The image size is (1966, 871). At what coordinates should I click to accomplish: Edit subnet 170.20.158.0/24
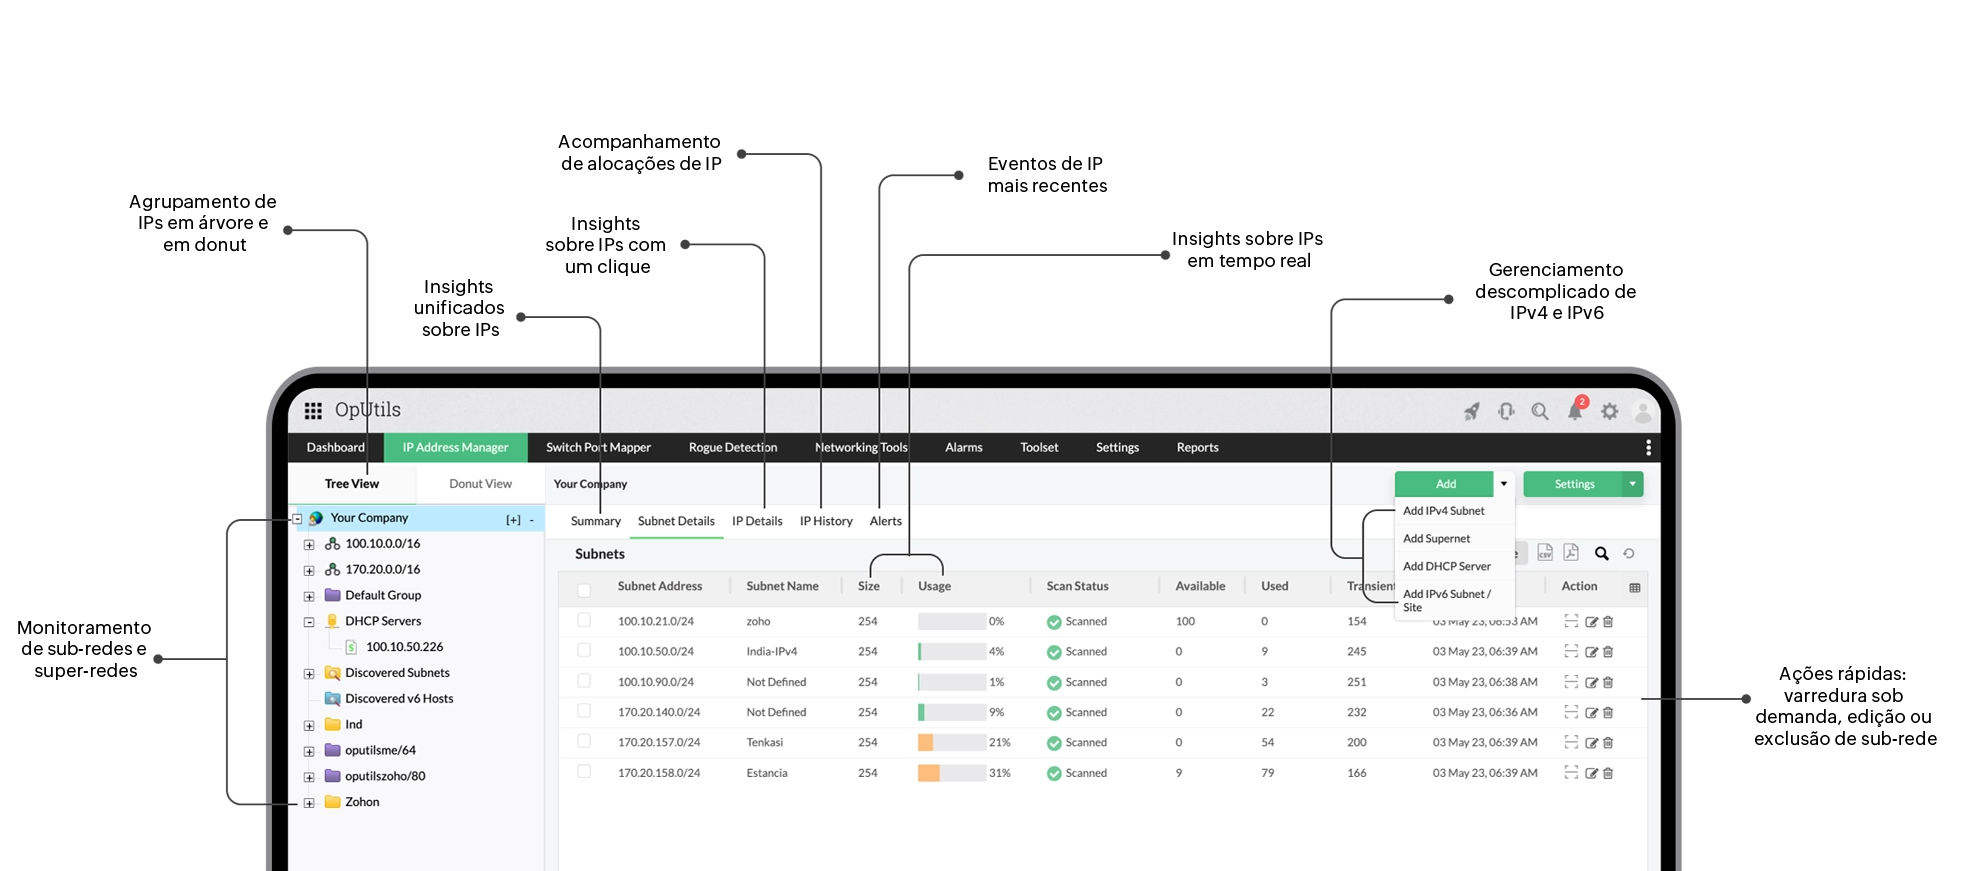coord(1591,773)
